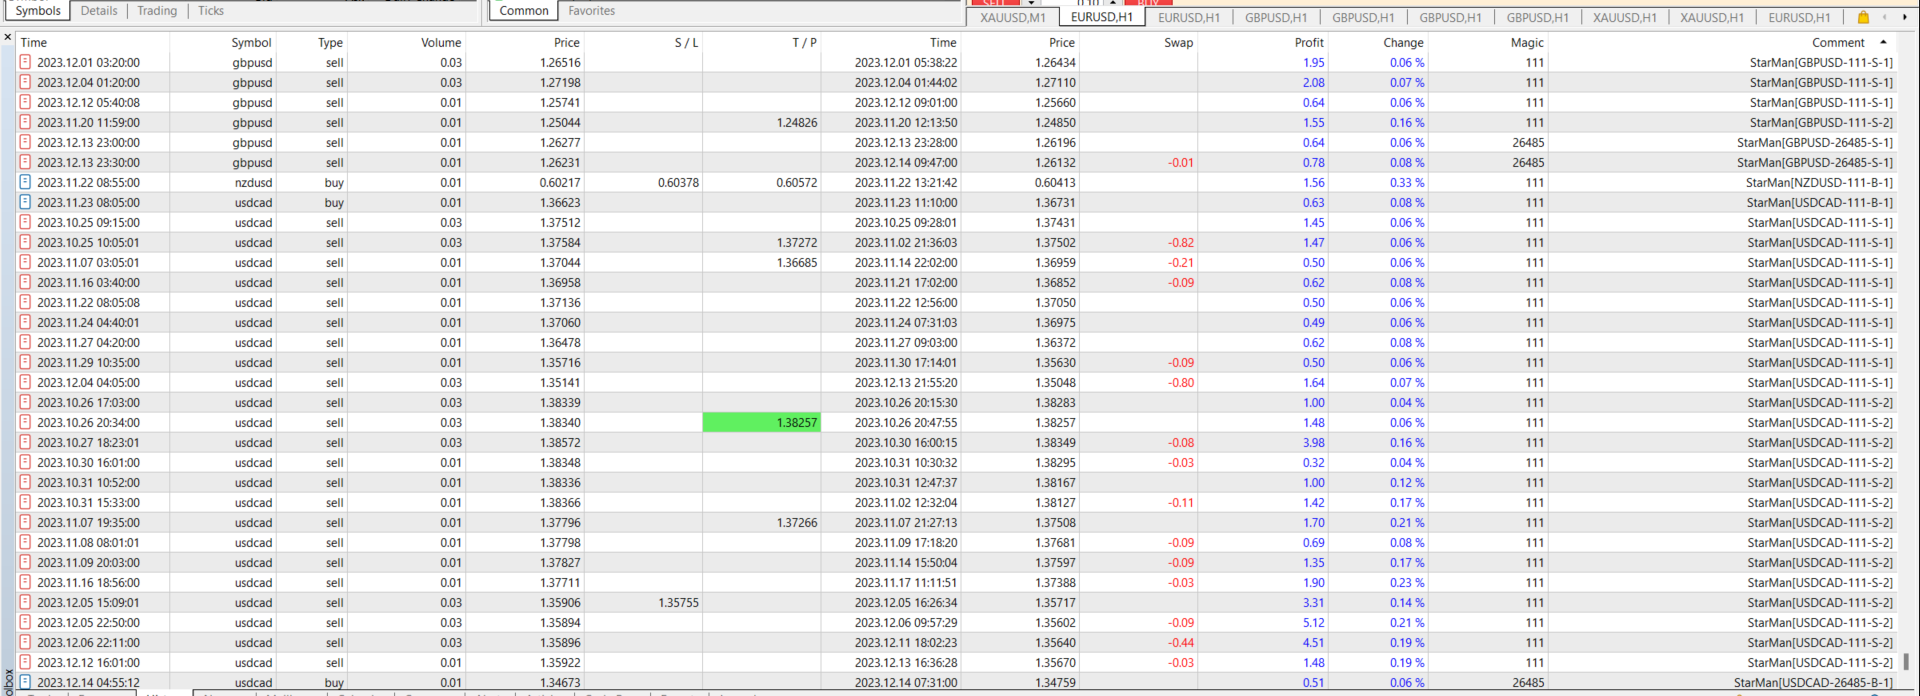Click the sell order icon for 2023.12.04 01:20:00

(x=25, y=82)
